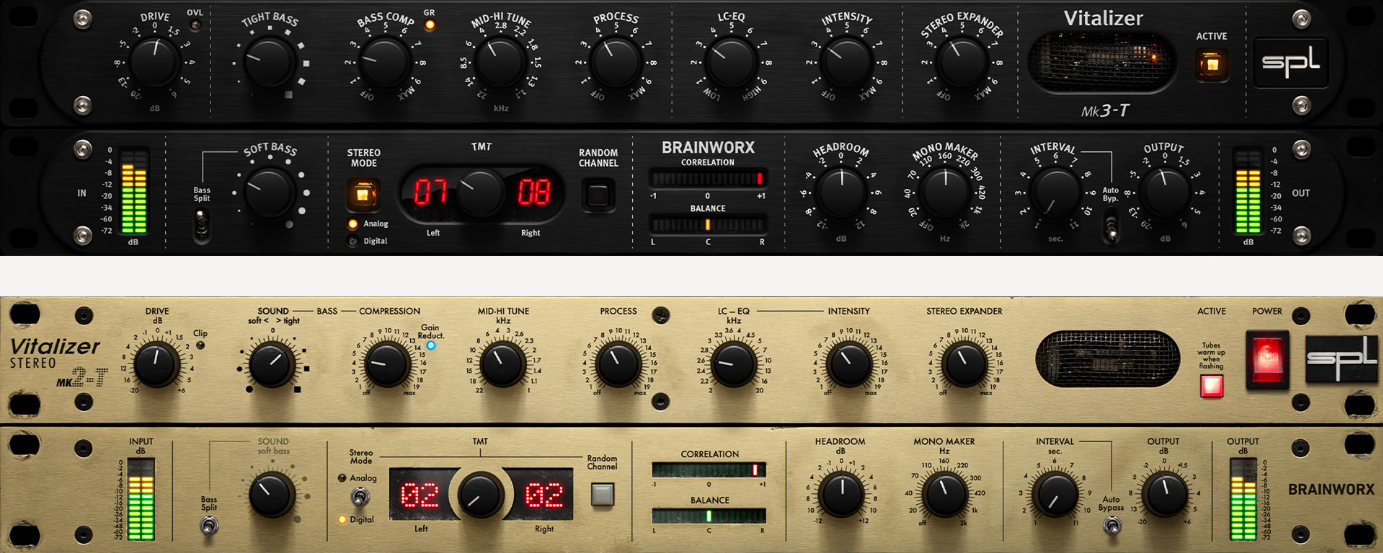Click the Intensity knob on gold MK2-T
This screenshot has height=553, width=1383.
click(x=849, y=365)
